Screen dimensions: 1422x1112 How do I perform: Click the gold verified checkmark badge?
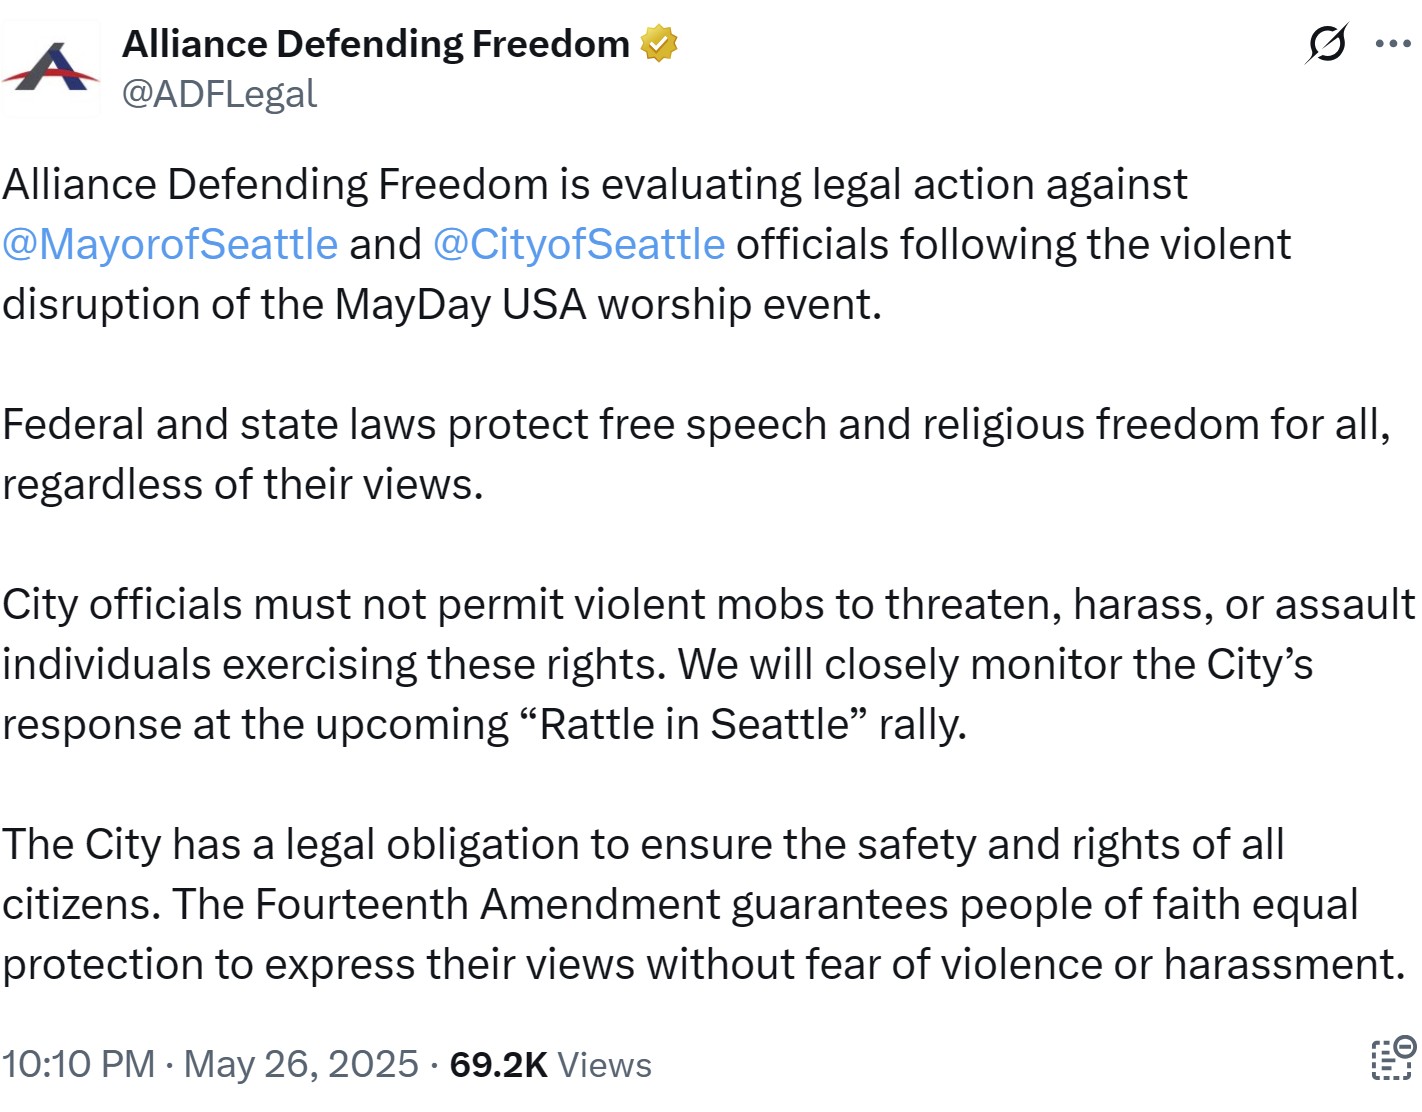pyautogui.click(x=659, y=44)
